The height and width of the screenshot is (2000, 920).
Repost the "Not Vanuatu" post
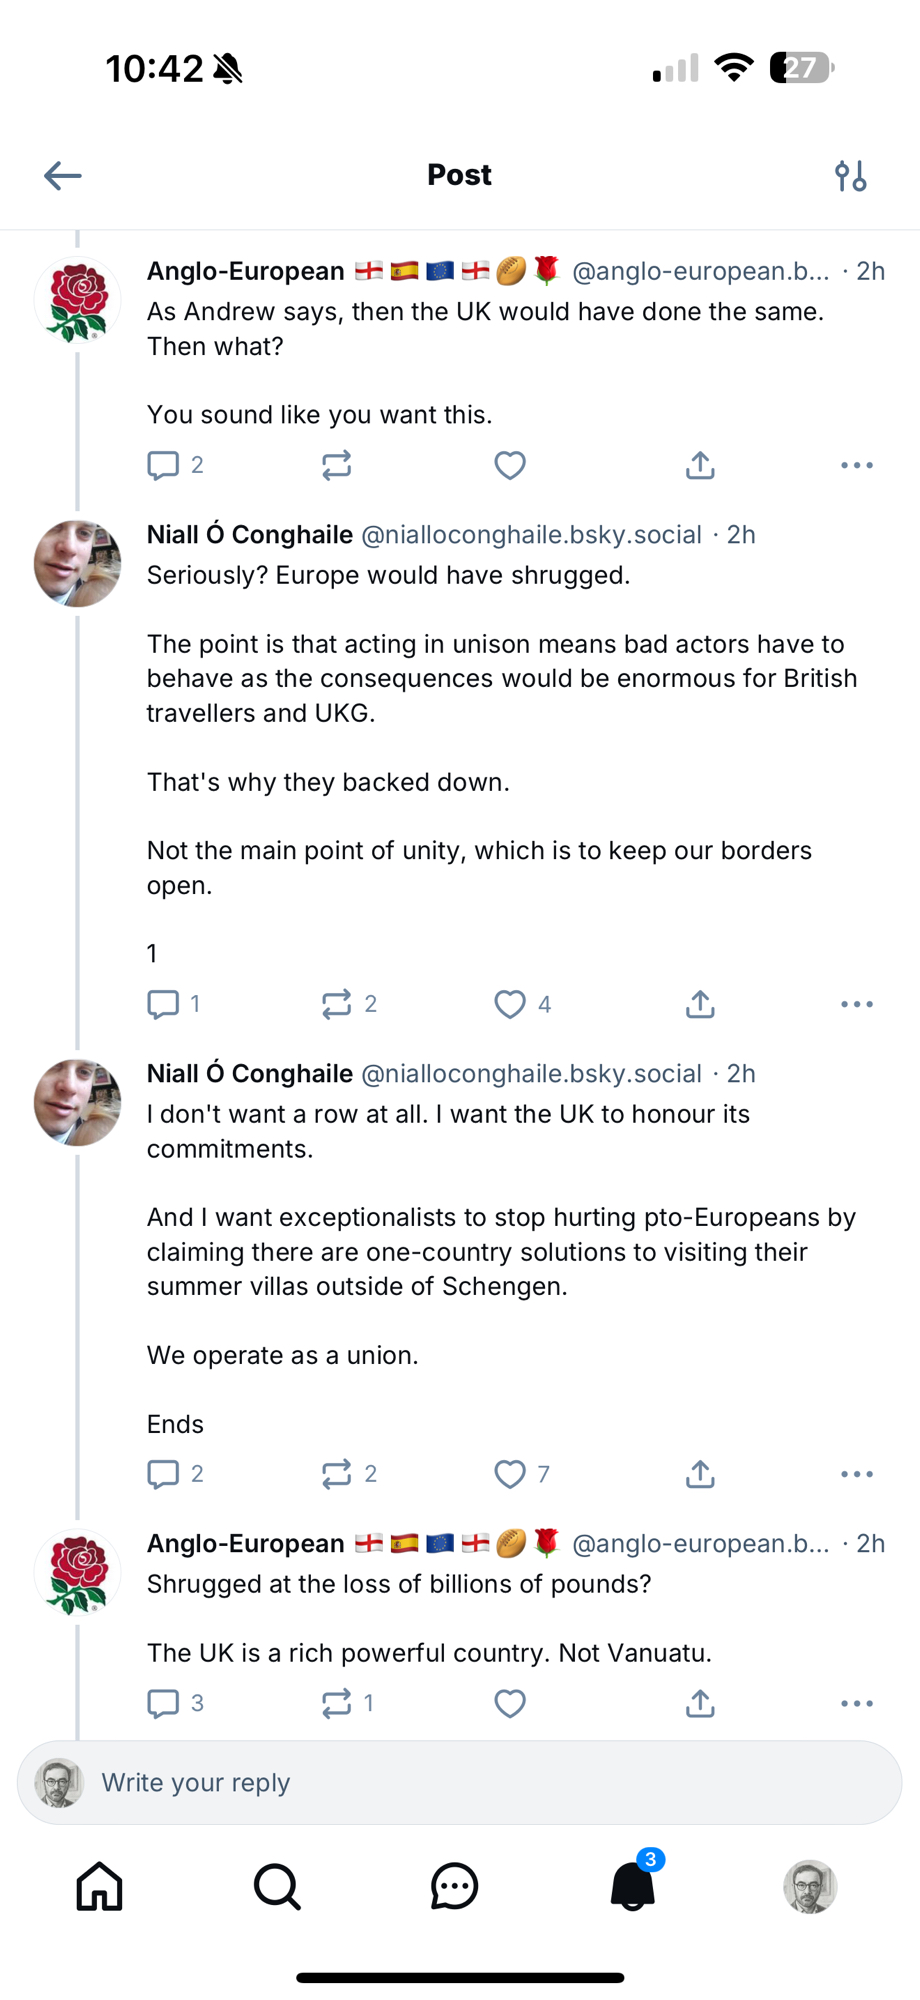point(337,1703)
